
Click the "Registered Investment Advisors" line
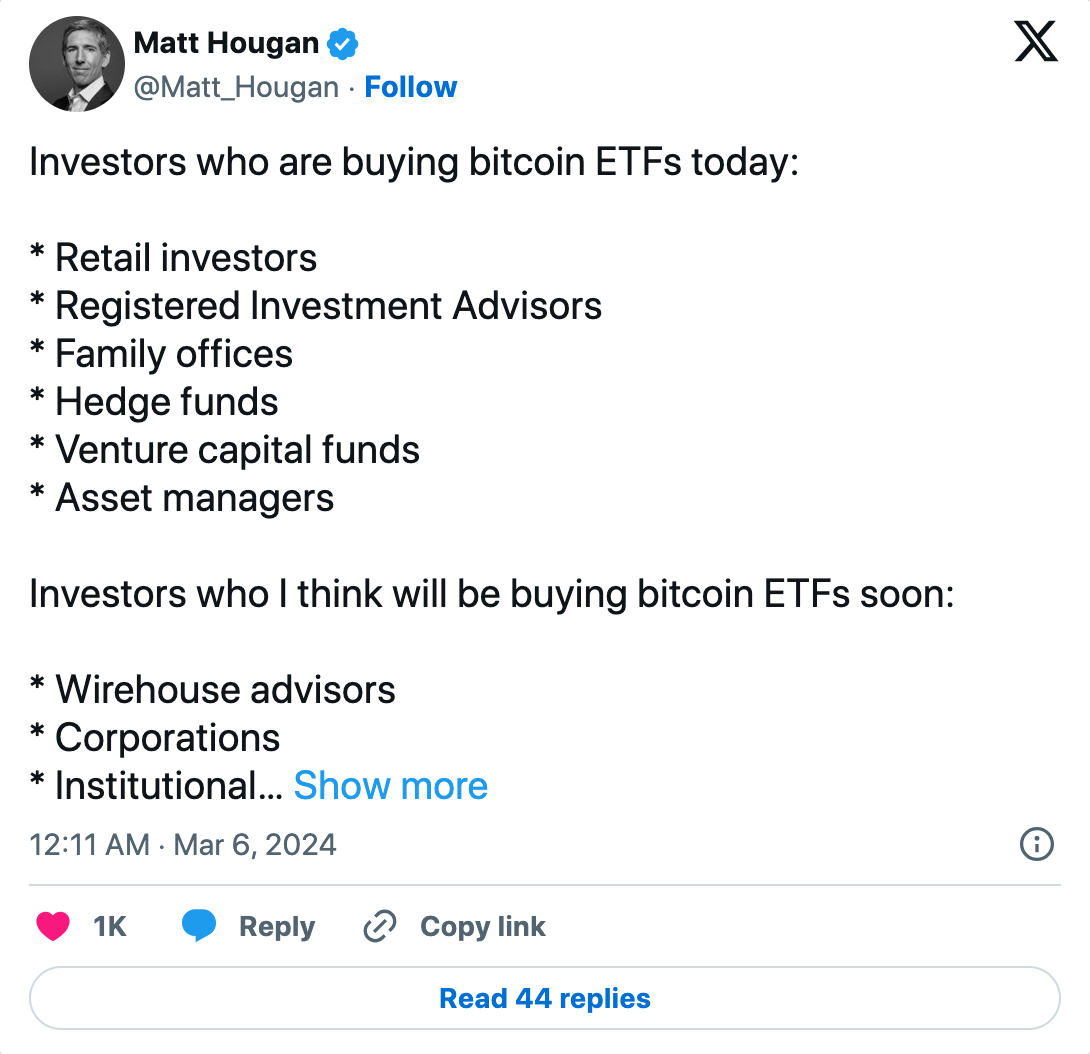click(x=328, y=306)
